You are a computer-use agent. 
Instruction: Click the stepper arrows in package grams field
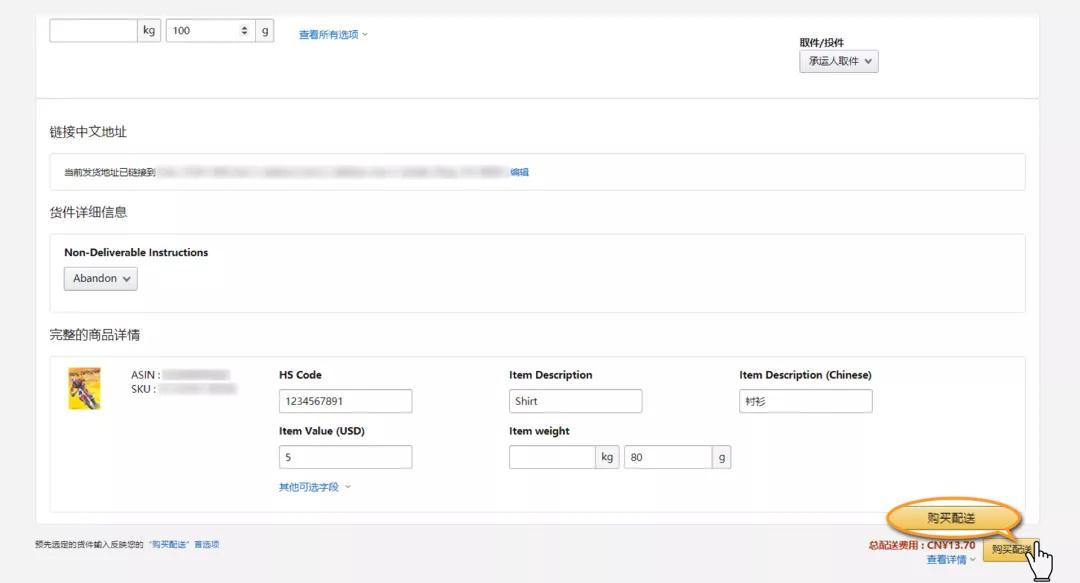click(245, 31)
